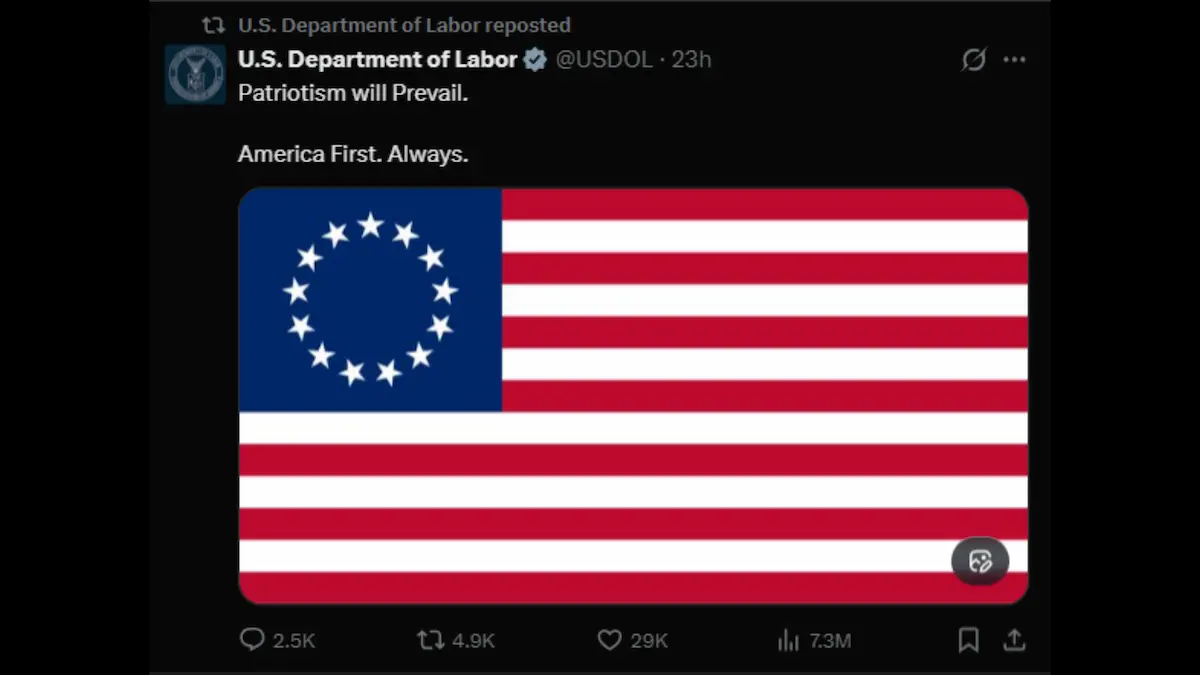Bookmark this post
Image resolution: width=1200 pixels, height=675 pixels.
(968, 639)
